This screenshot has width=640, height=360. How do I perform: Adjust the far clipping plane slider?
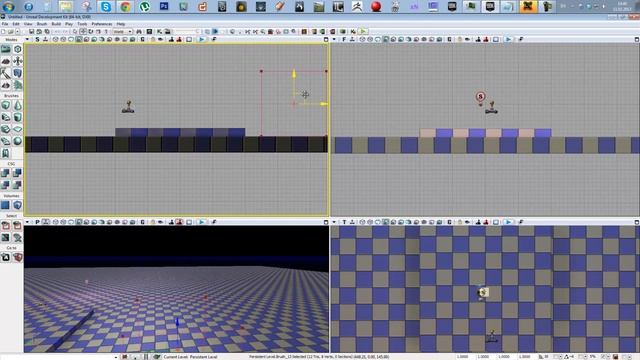(x=187, y=31)
